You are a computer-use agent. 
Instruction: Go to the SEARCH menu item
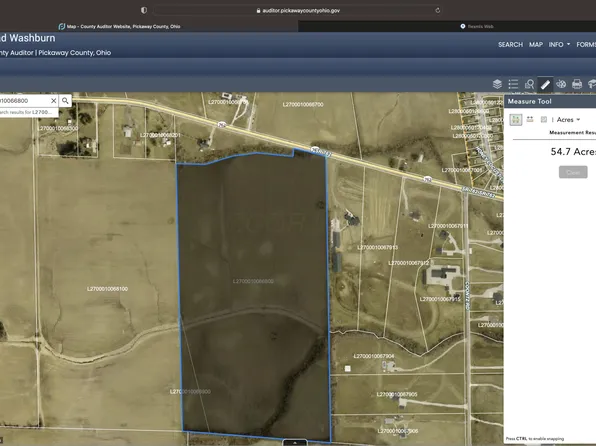(x=510, y=44)
